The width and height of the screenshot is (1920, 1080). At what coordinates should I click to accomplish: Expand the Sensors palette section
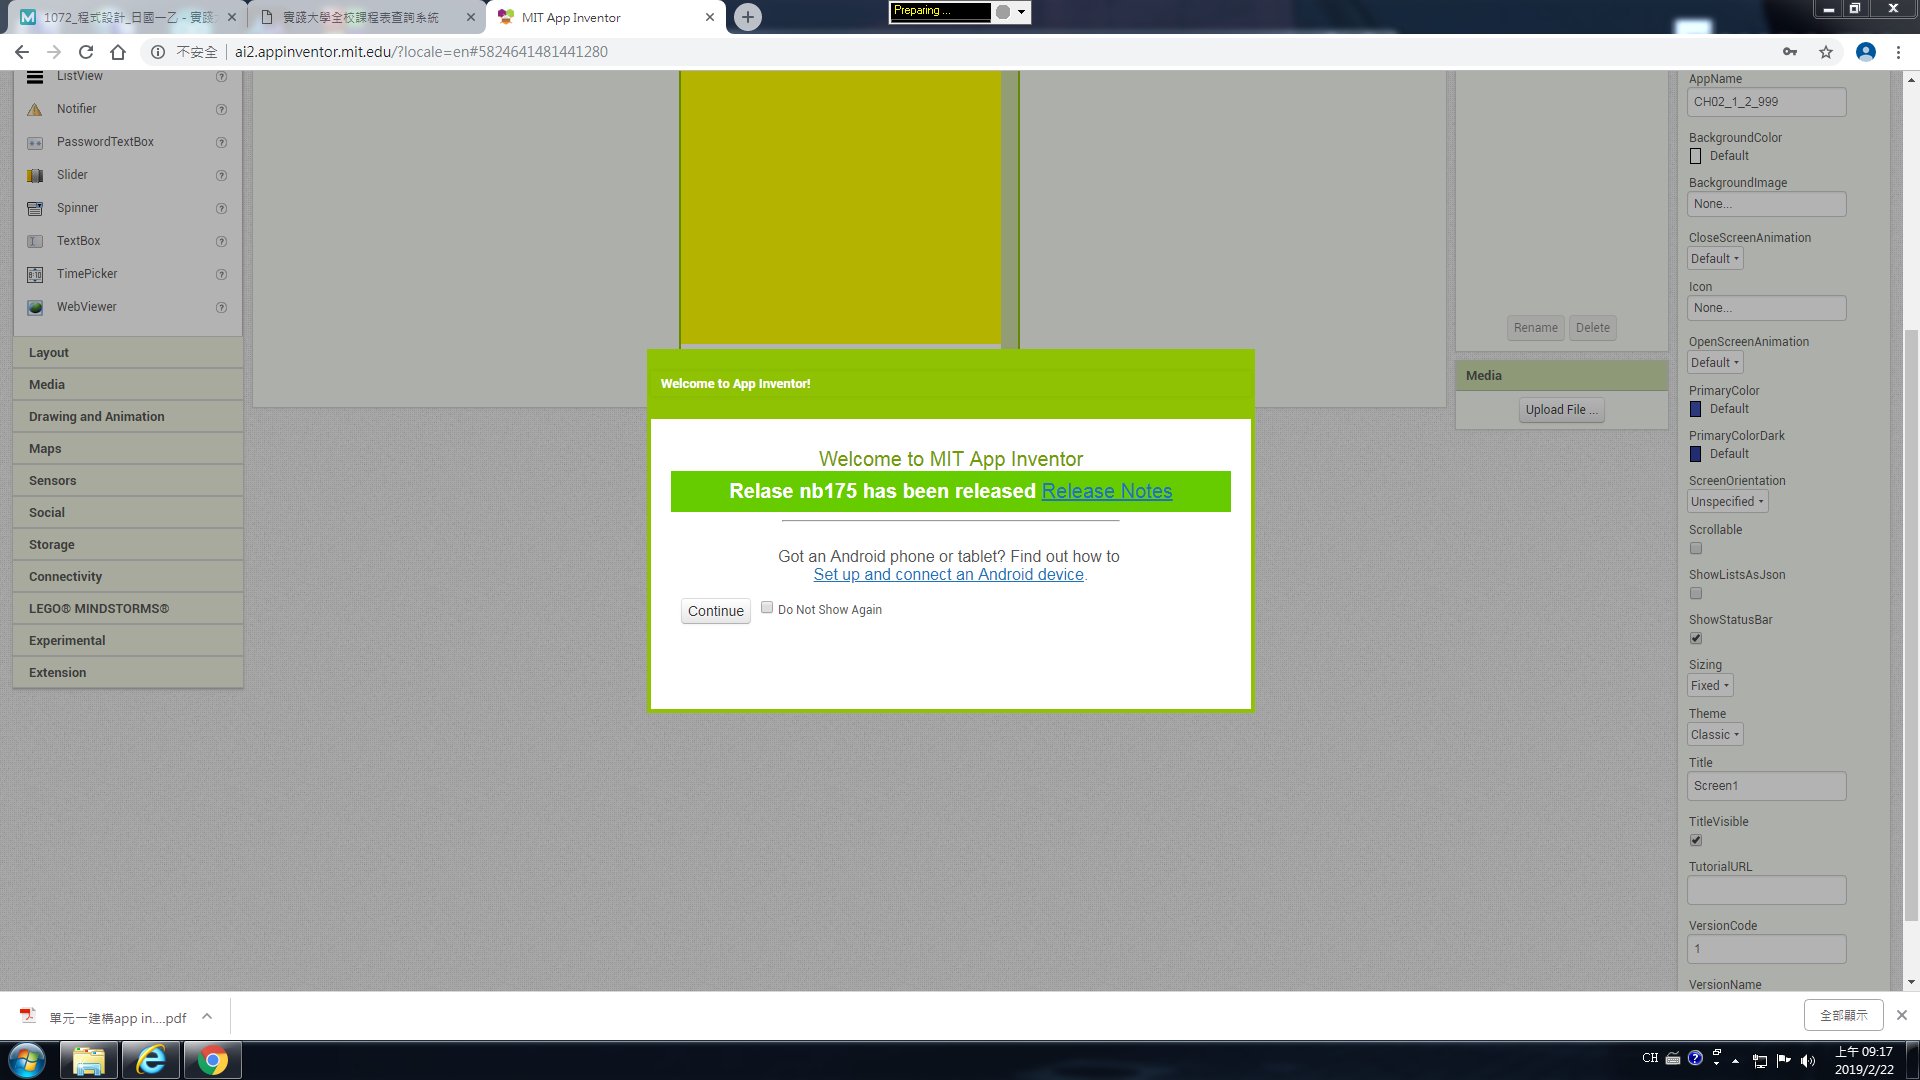[x=128, y=481]
